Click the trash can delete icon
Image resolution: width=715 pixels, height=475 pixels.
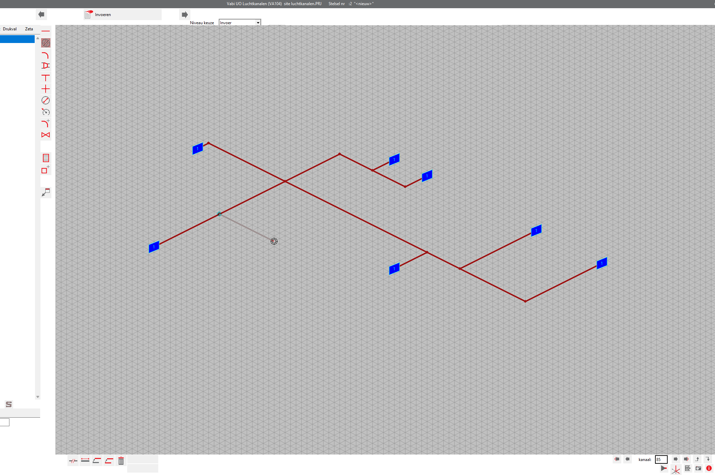pyautogui.click(x=121, y=461)
